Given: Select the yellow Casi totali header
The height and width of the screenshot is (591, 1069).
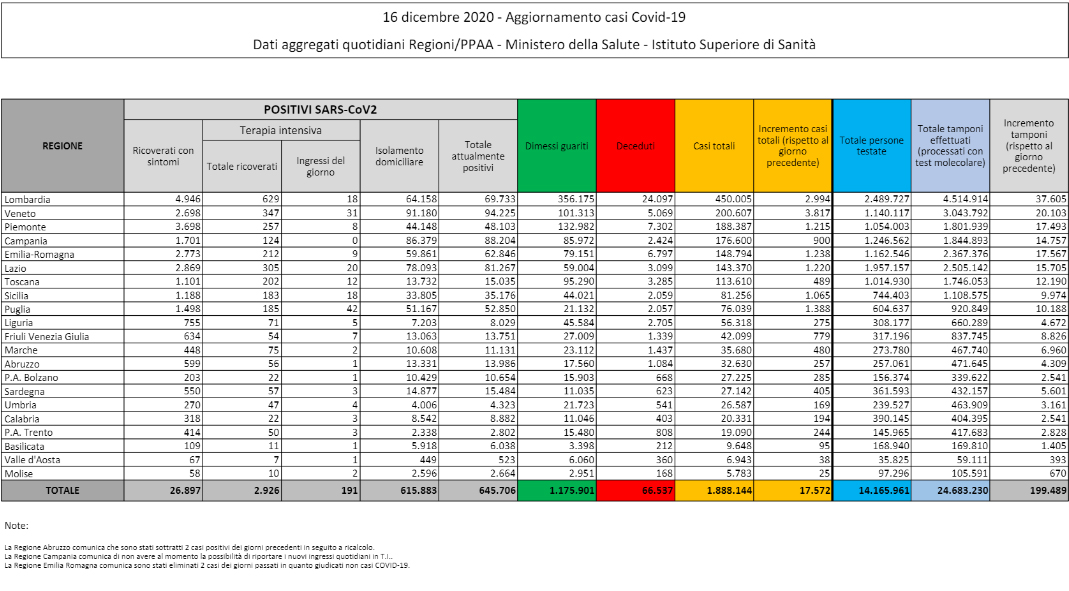Looking at the screenshot, I should pos(714,146).
